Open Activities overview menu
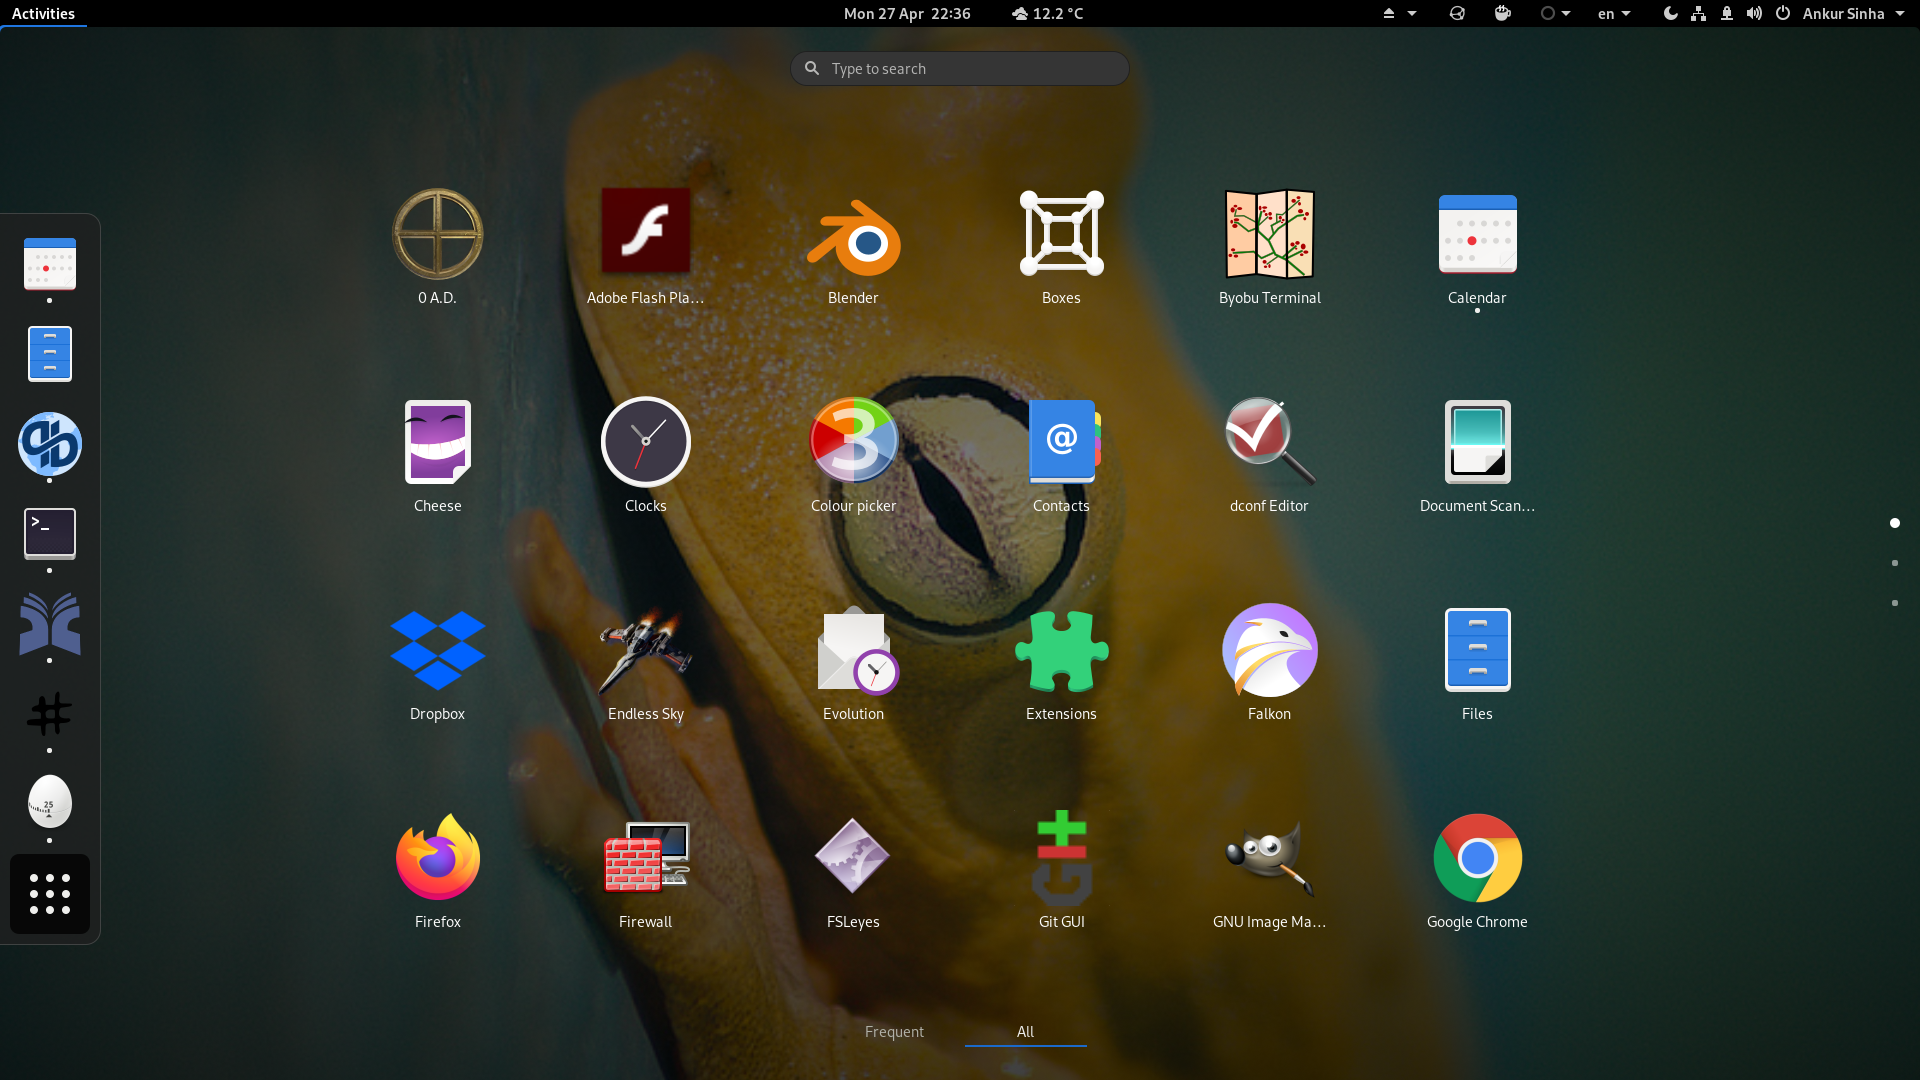The image size is (1920, 1080). coord(42,13)
